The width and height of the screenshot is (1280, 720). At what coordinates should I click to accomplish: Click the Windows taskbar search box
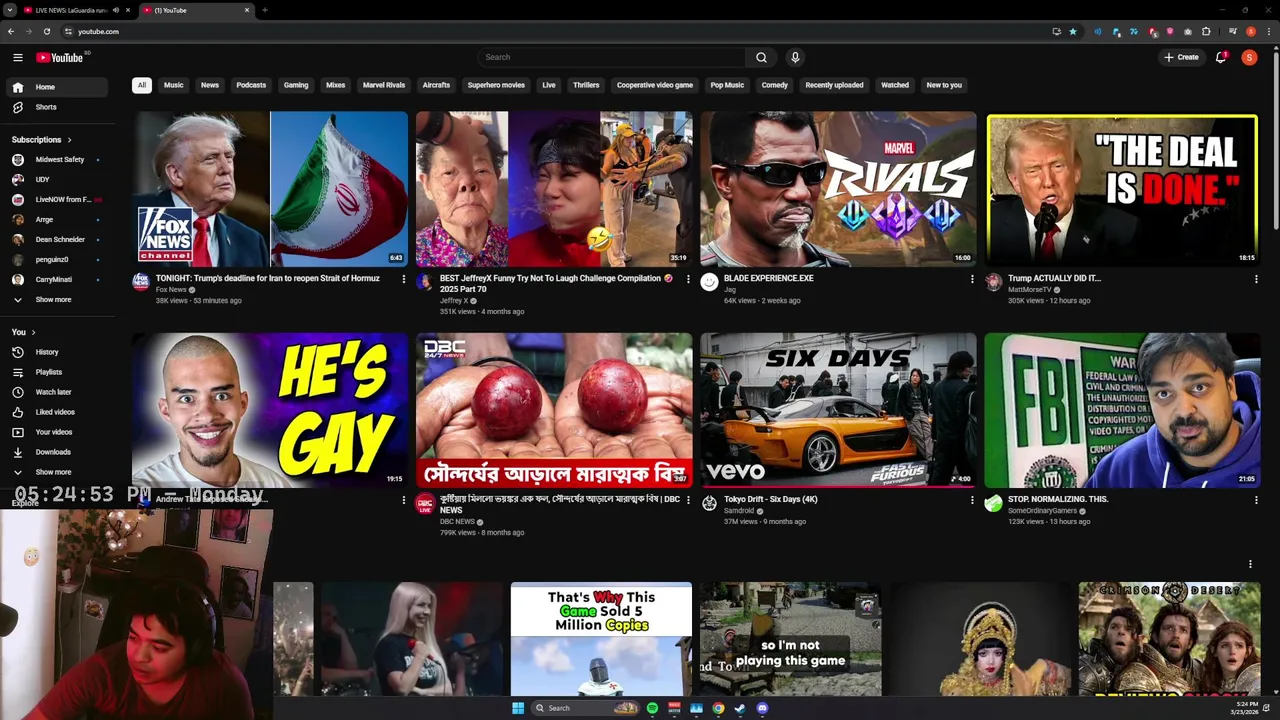point(585,708)
